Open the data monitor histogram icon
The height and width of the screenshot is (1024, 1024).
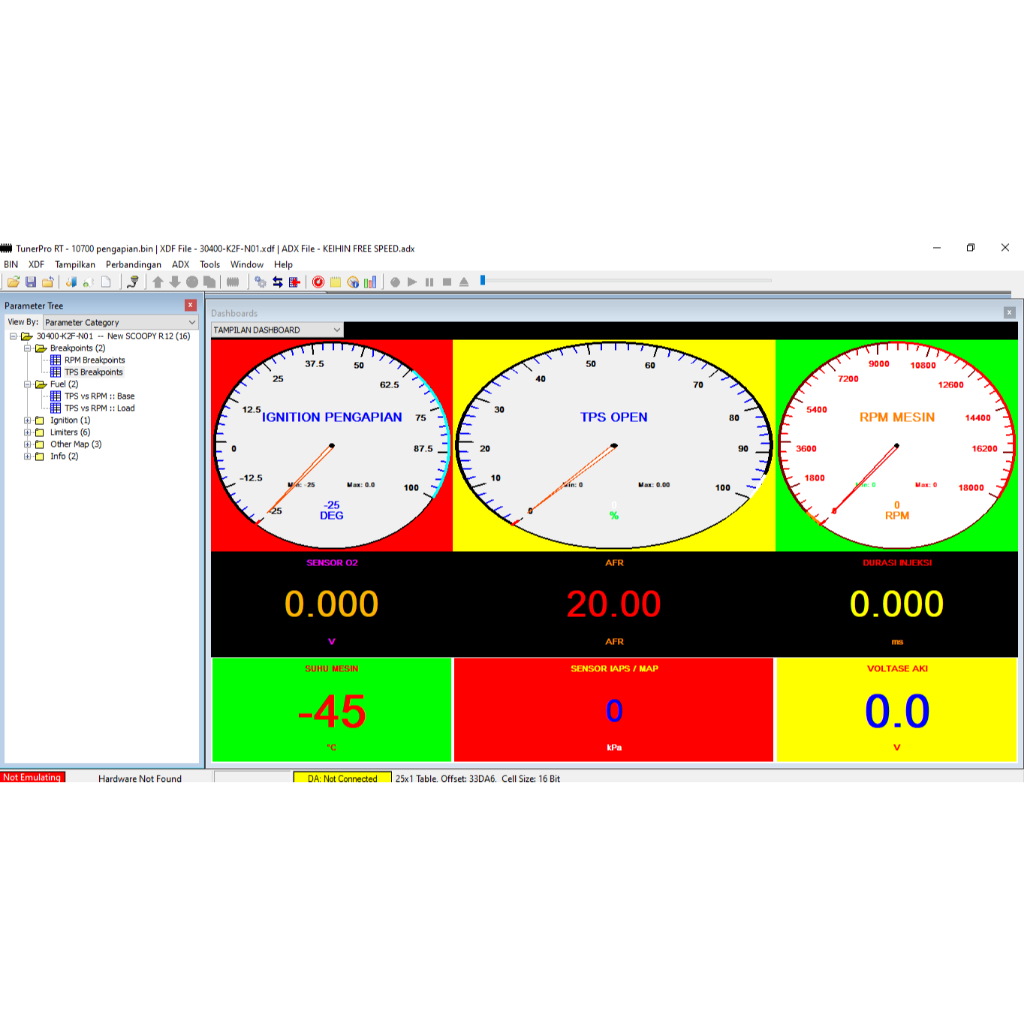click(370, 282)
